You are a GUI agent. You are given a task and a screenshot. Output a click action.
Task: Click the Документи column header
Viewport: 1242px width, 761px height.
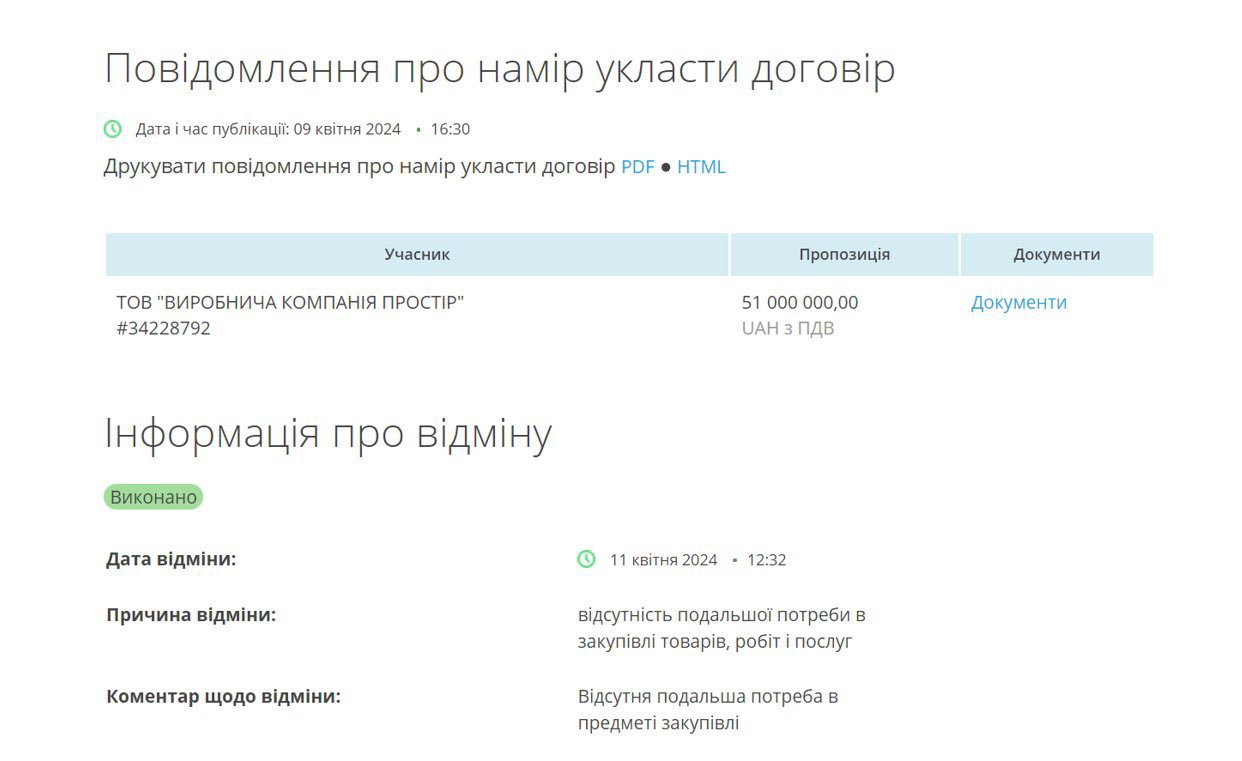[1056, 255]
